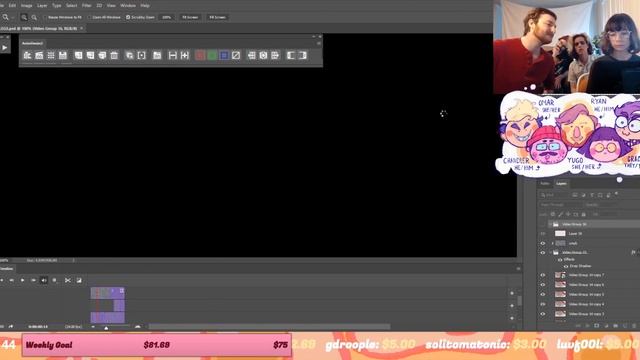
Task: Collapse the Video Group 30 folder
Action: 550,224
